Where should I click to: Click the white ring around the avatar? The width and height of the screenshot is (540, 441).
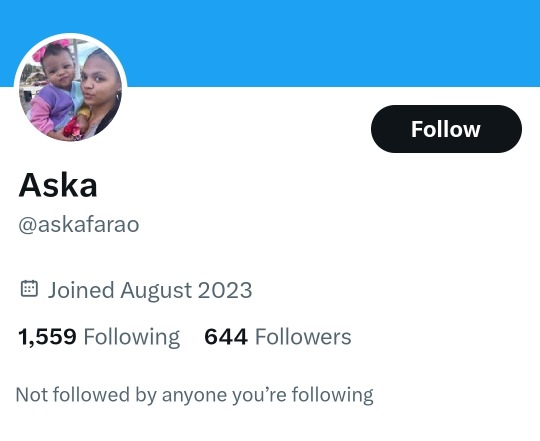[x=71, y=35]
